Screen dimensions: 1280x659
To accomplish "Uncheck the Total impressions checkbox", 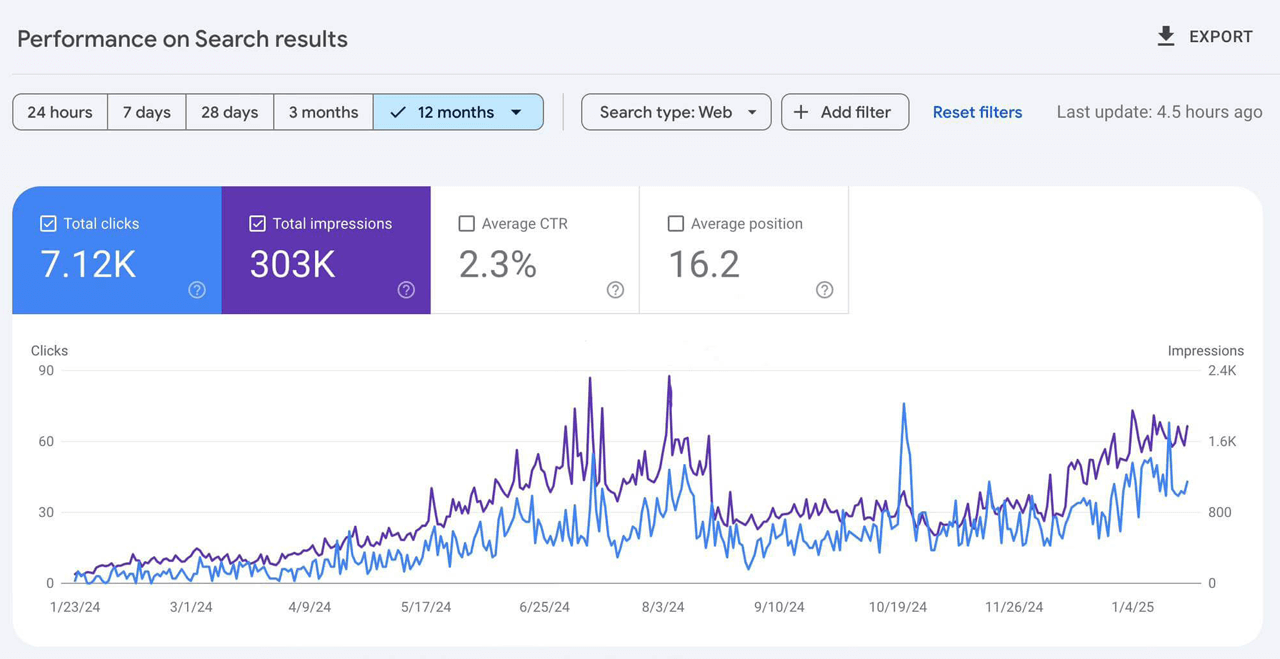I will pyautogui.click(x=257, y=224).
